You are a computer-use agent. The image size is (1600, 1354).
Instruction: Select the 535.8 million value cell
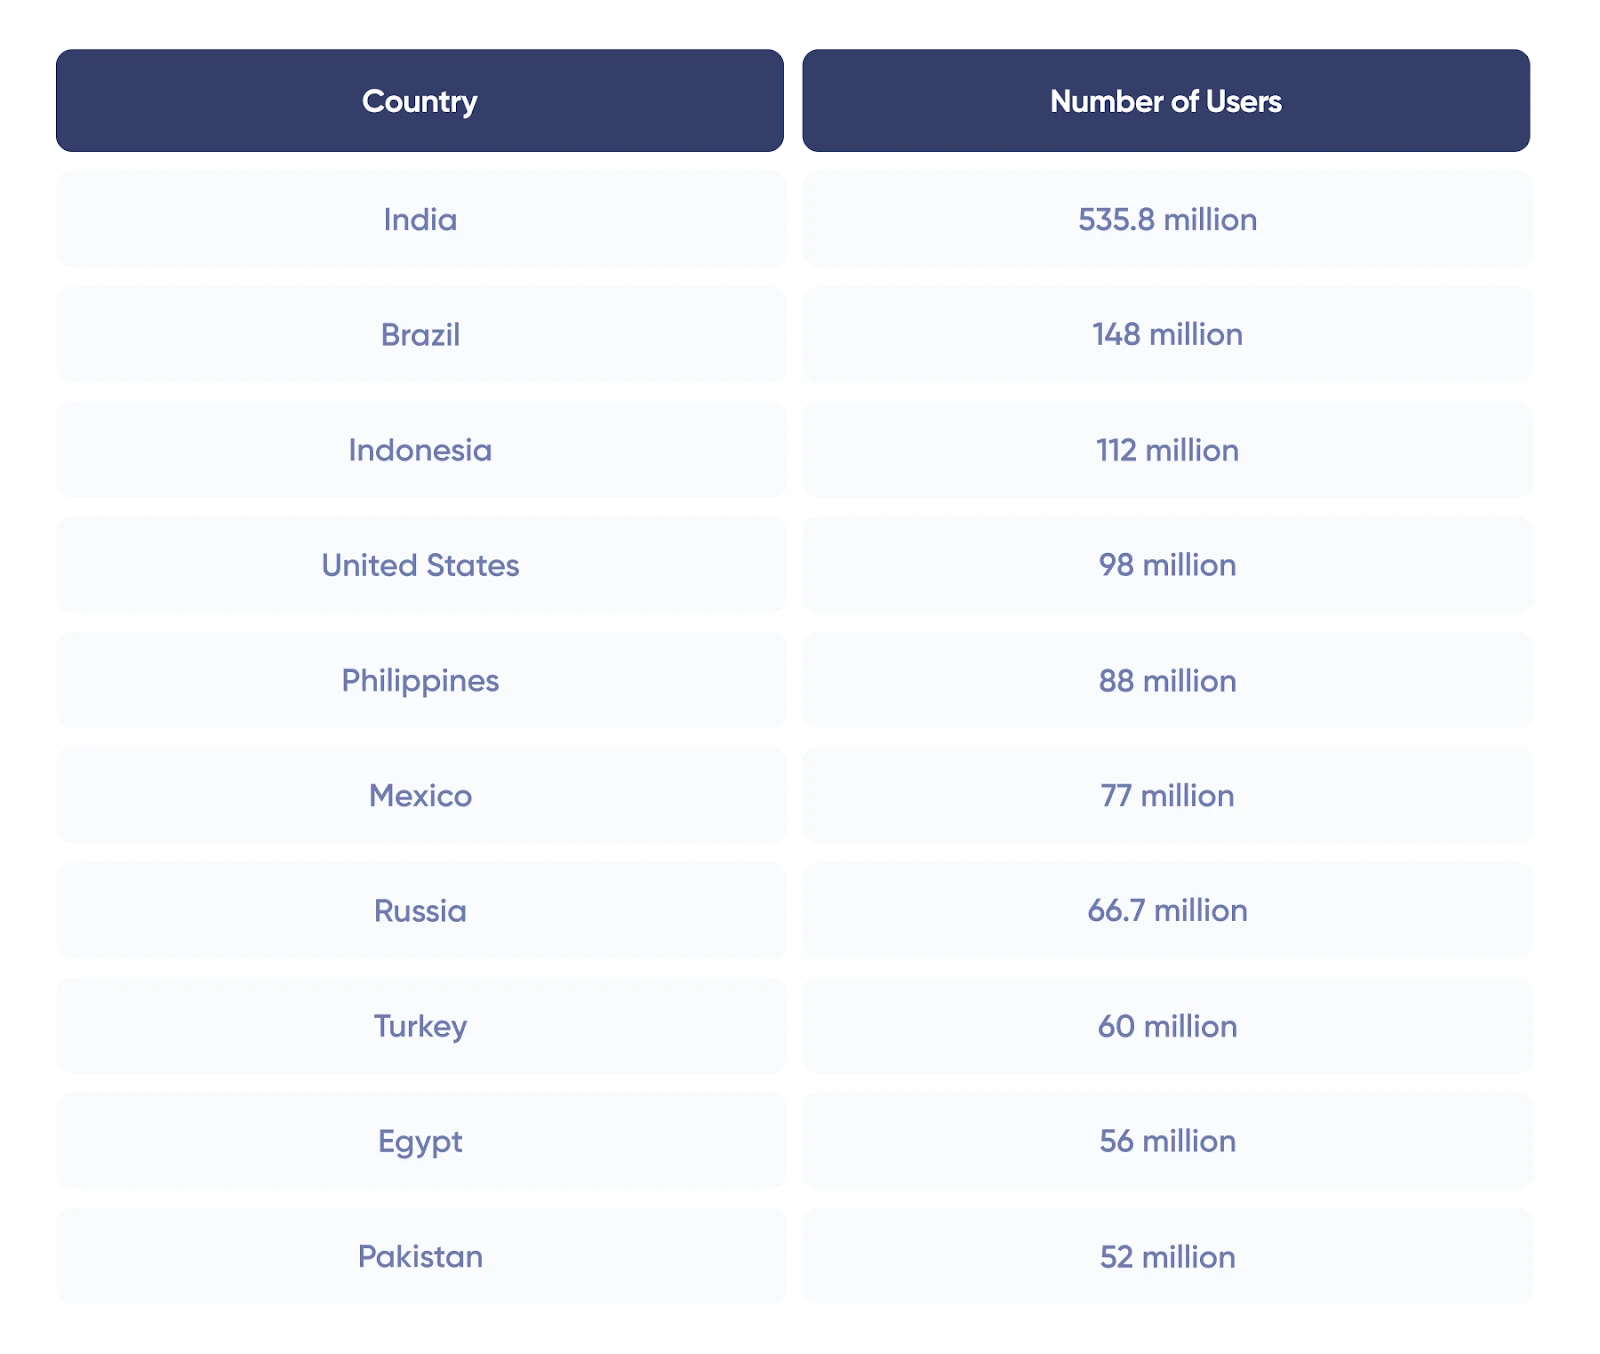[1167, 219]
